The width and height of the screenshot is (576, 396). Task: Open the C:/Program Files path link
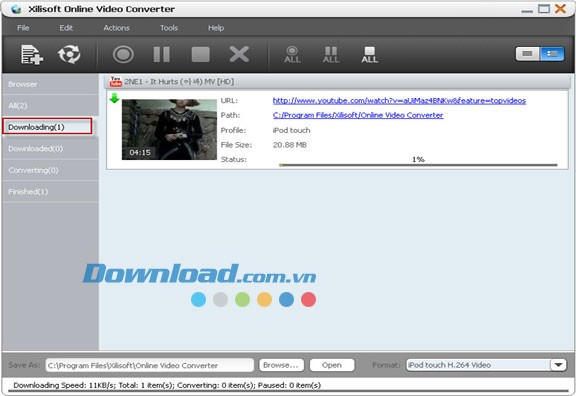click(358, 115)
